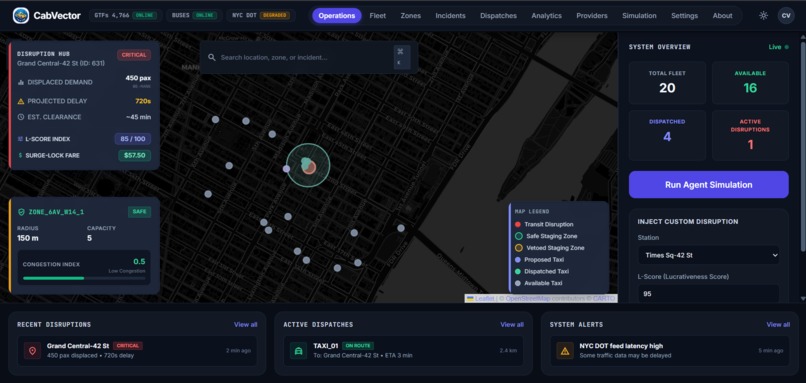Click the command-K shortcut badge in search

click(401, 57)
